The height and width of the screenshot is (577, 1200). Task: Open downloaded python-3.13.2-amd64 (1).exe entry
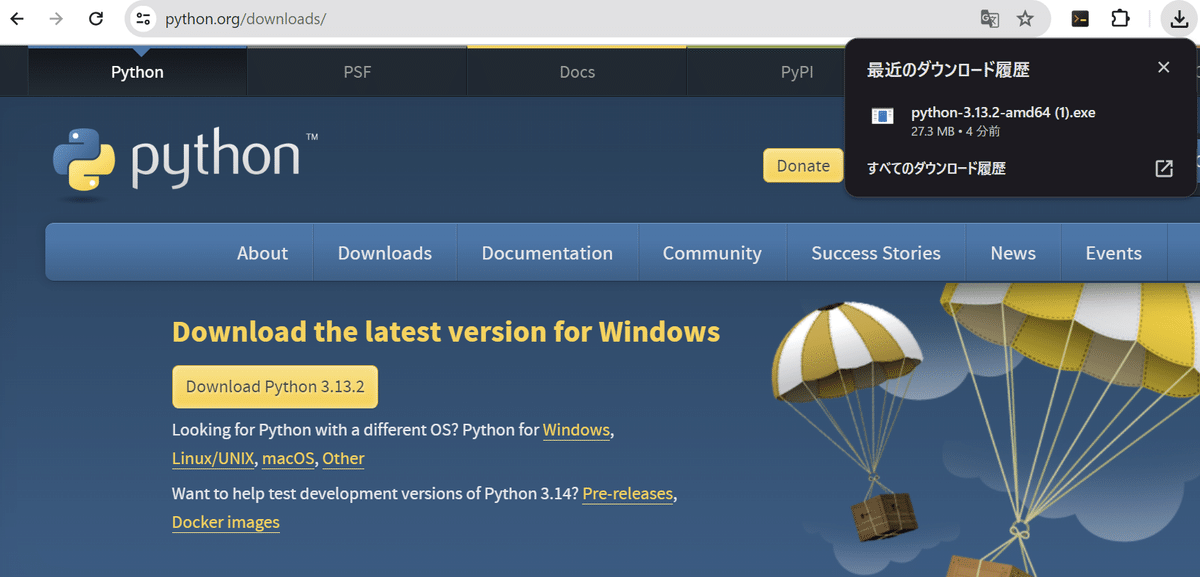tap(1020, 121)
